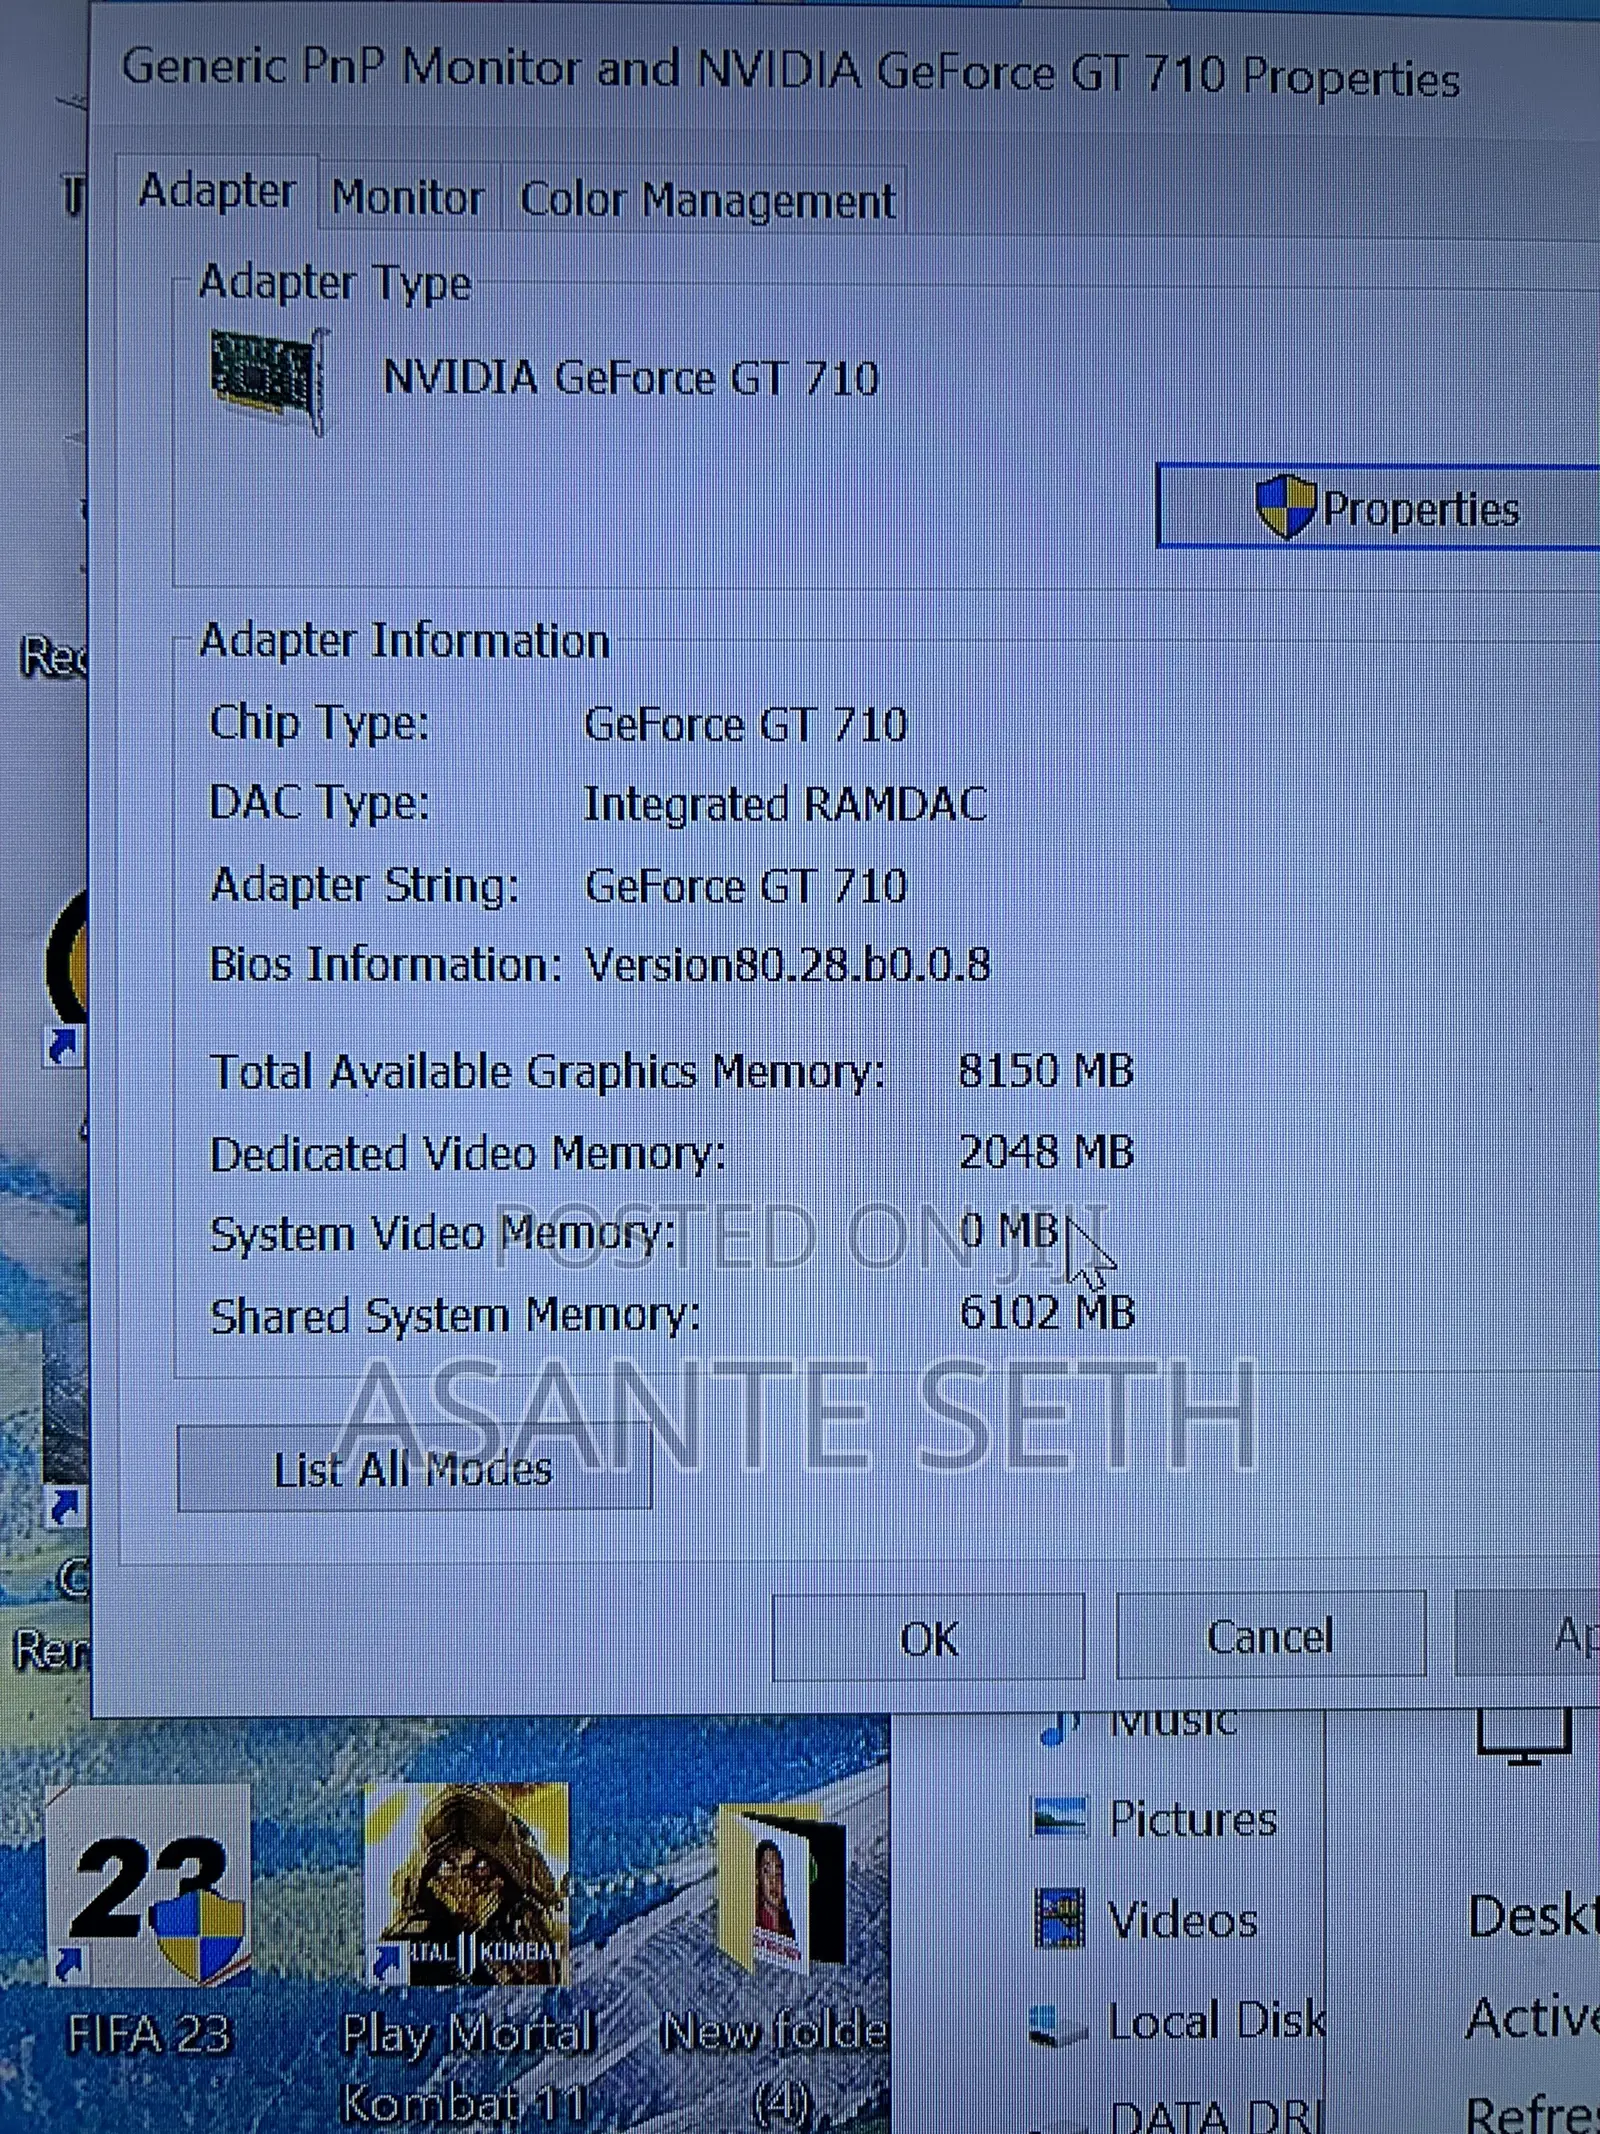The width and height of the screenshot is (1600, 2134).
Task: Switch to the Adapter tab
Action: 217,192
